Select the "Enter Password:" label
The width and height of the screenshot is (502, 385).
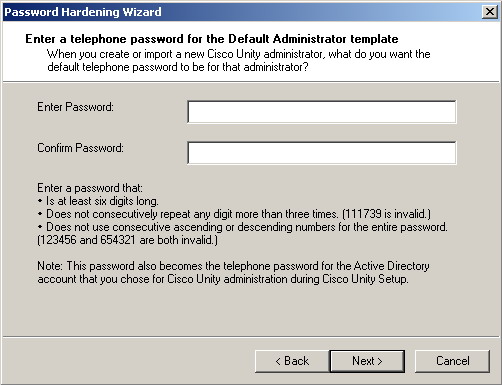click(75, 107)
